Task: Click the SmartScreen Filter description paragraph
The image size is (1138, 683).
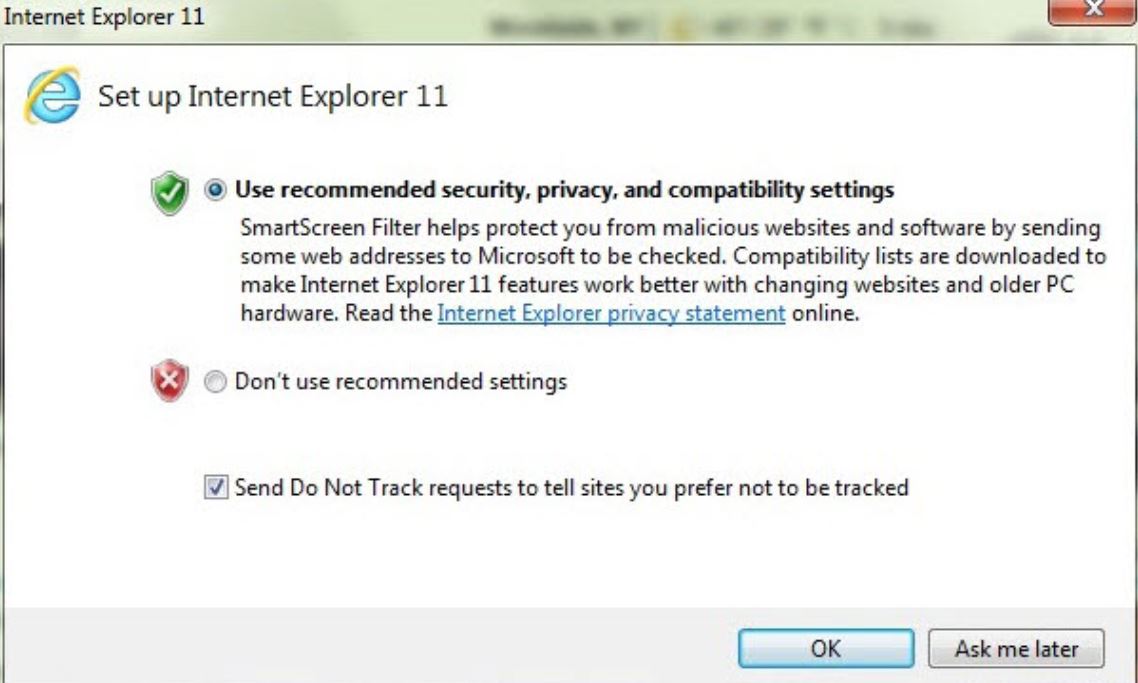Action: click(x=670, y=228)
